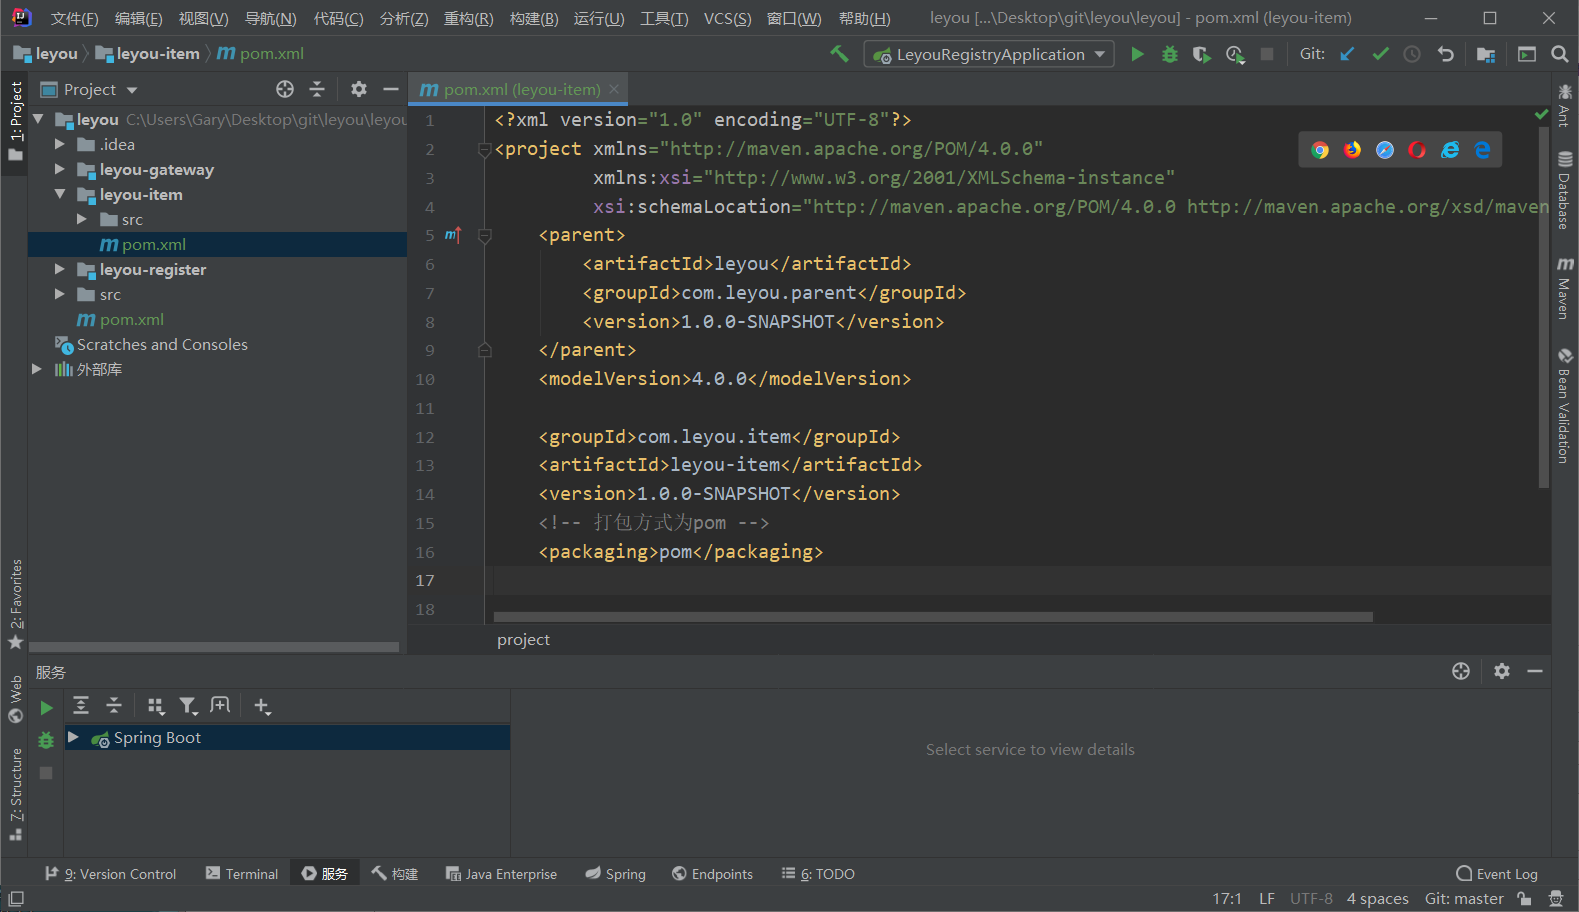The height and width of the screenshot is (912, 1579).
Task: Toggle Project tool window side tab
Action: tap(15, 121)
